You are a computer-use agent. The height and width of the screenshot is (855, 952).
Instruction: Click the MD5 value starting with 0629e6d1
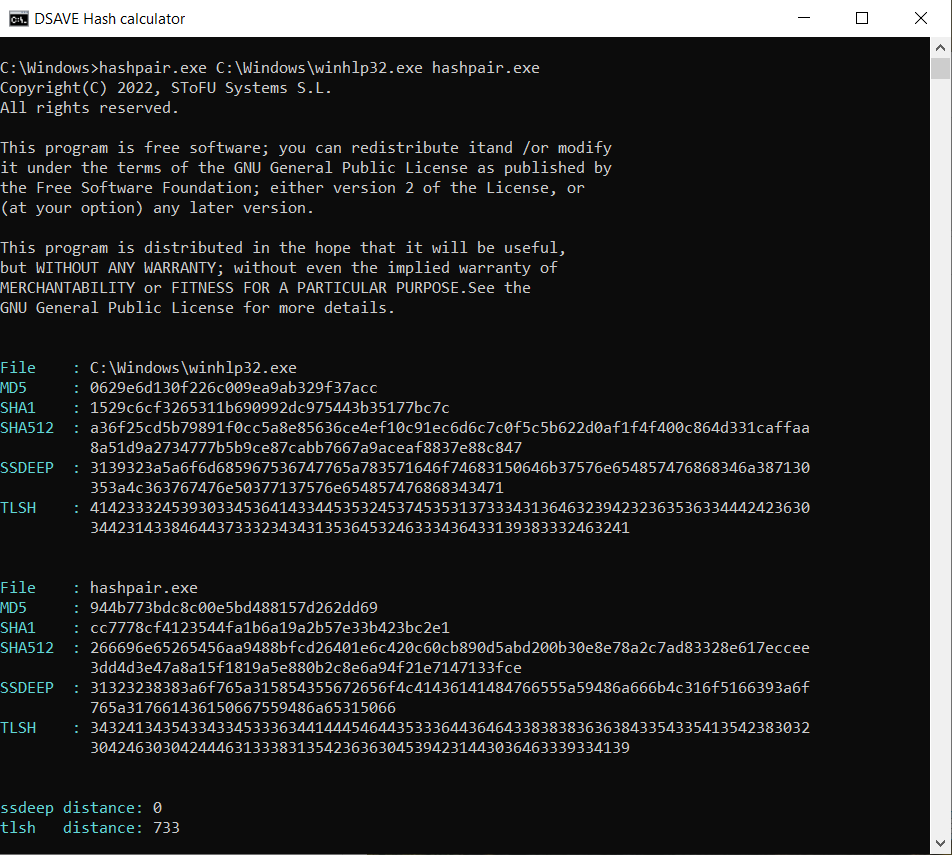tap(233, 388)
